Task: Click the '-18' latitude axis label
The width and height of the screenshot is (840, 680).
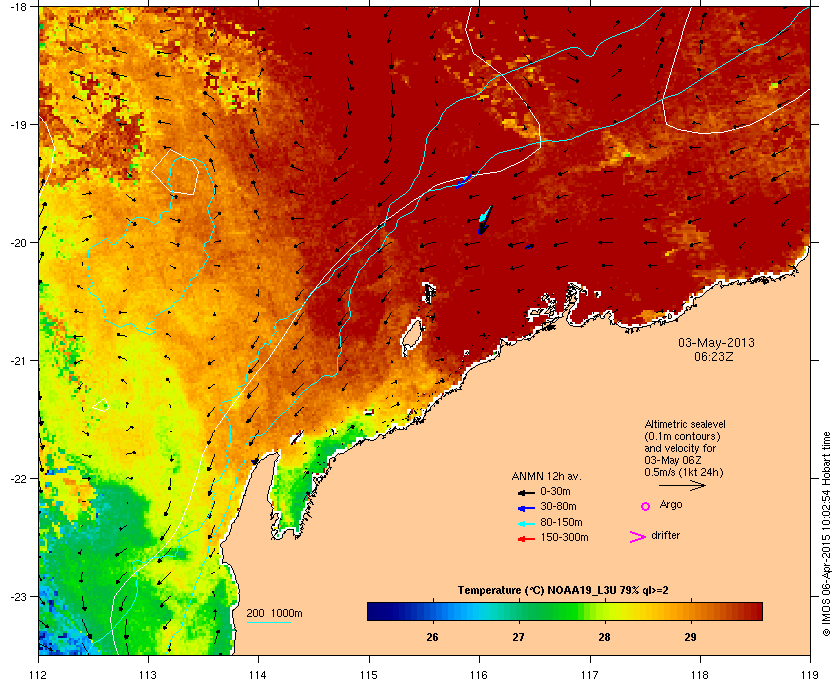Action: point(17,6)
